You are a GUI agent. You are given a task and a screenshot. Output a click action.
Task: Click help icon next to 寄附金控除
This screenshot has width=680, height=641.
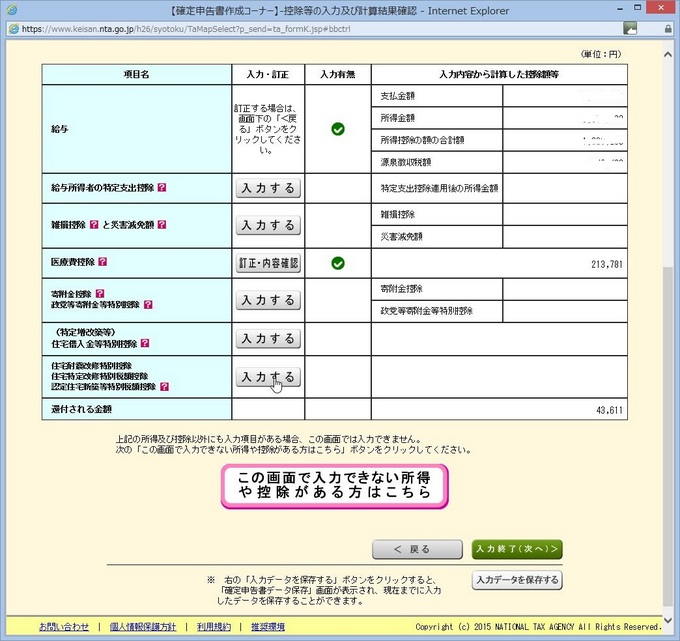[x=99, y=294]
